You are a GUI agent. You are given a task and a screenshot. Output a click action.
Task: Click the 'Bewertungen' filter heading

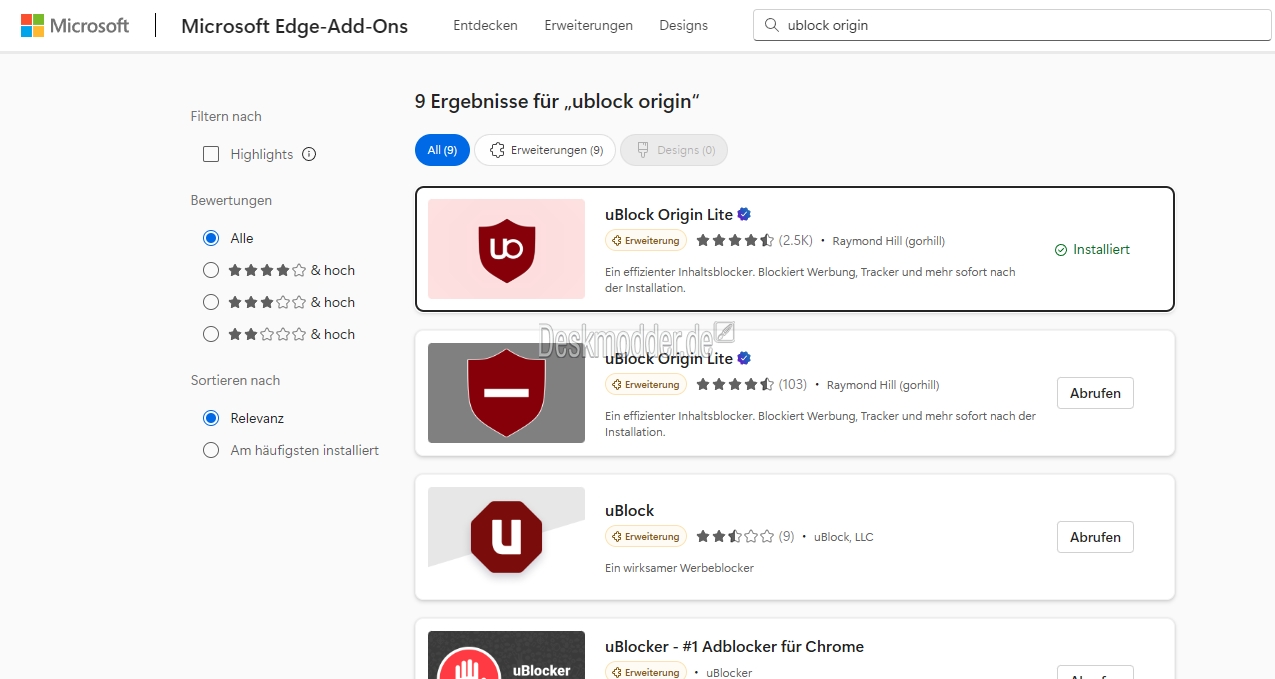231,200
